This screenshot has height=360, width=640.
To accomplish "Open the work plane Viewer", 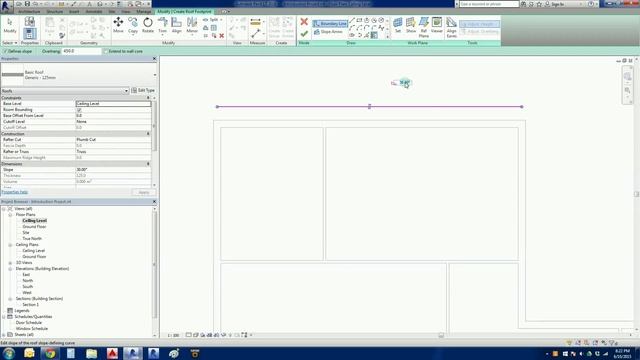I will [437, 24].
